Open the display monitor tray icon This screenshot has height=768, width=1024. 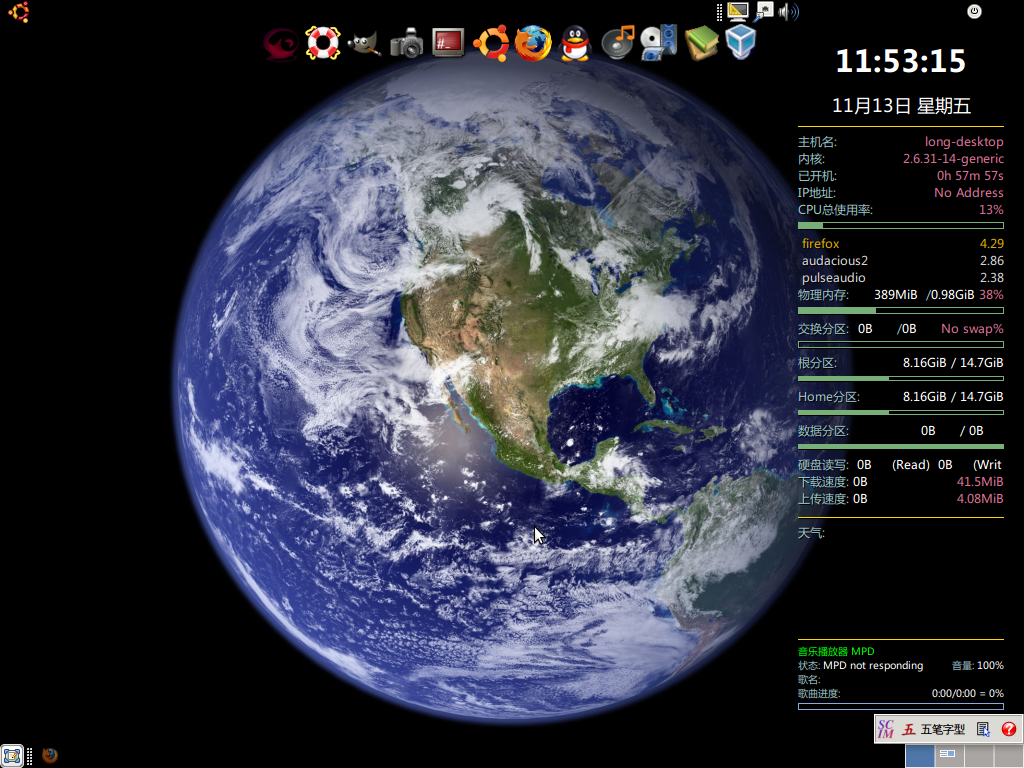click(x=737, y=12)
